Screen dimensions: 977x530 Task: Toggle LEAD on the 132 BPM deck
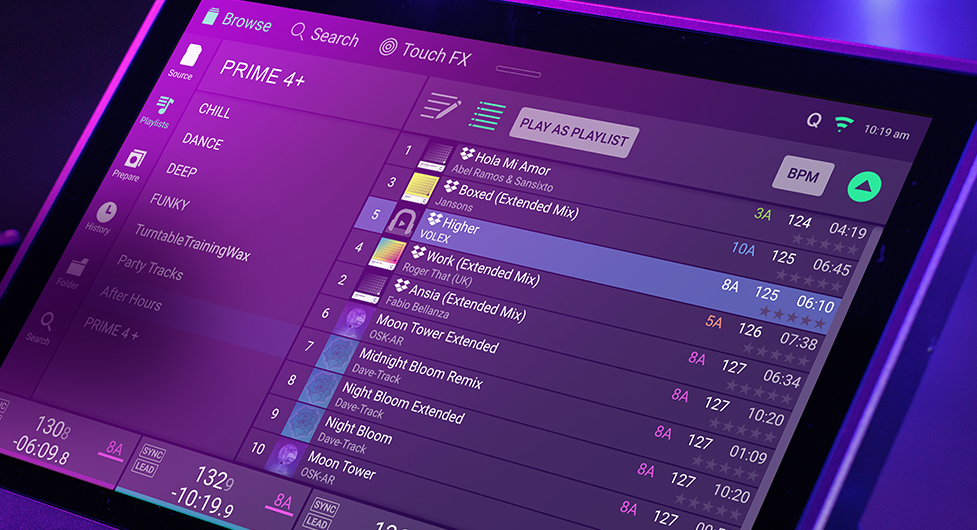pyautogui.click(x=144, y=468)
